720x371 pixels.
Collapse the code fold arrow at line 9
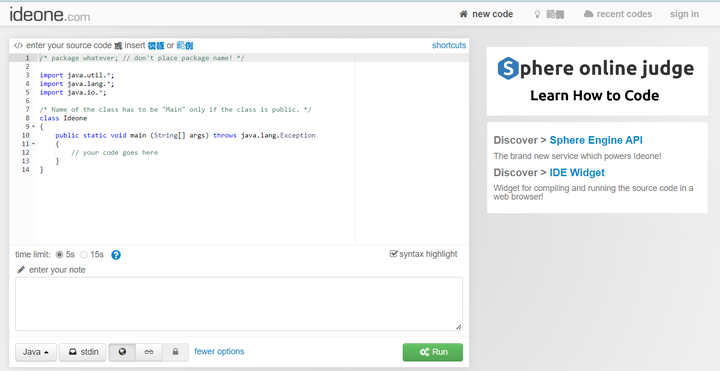pyautogui.click(x=34, y=127)
